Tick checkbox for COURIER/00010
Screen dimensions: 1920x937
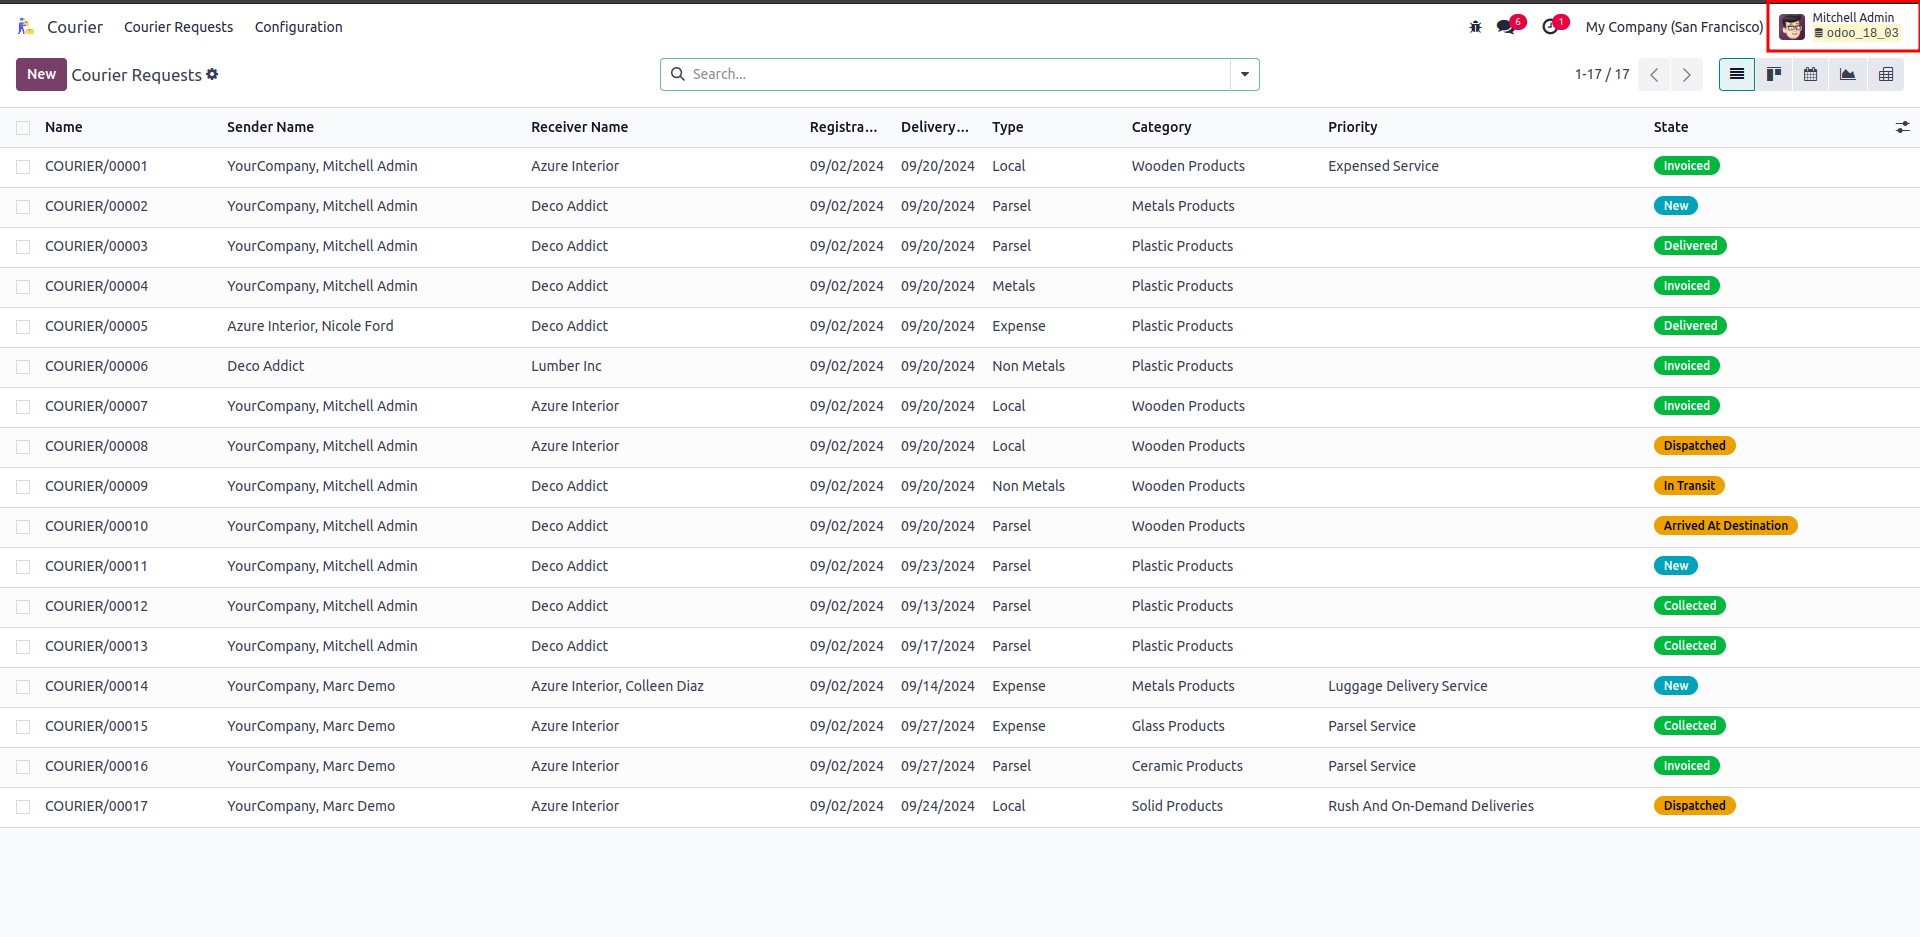(23, 527)
